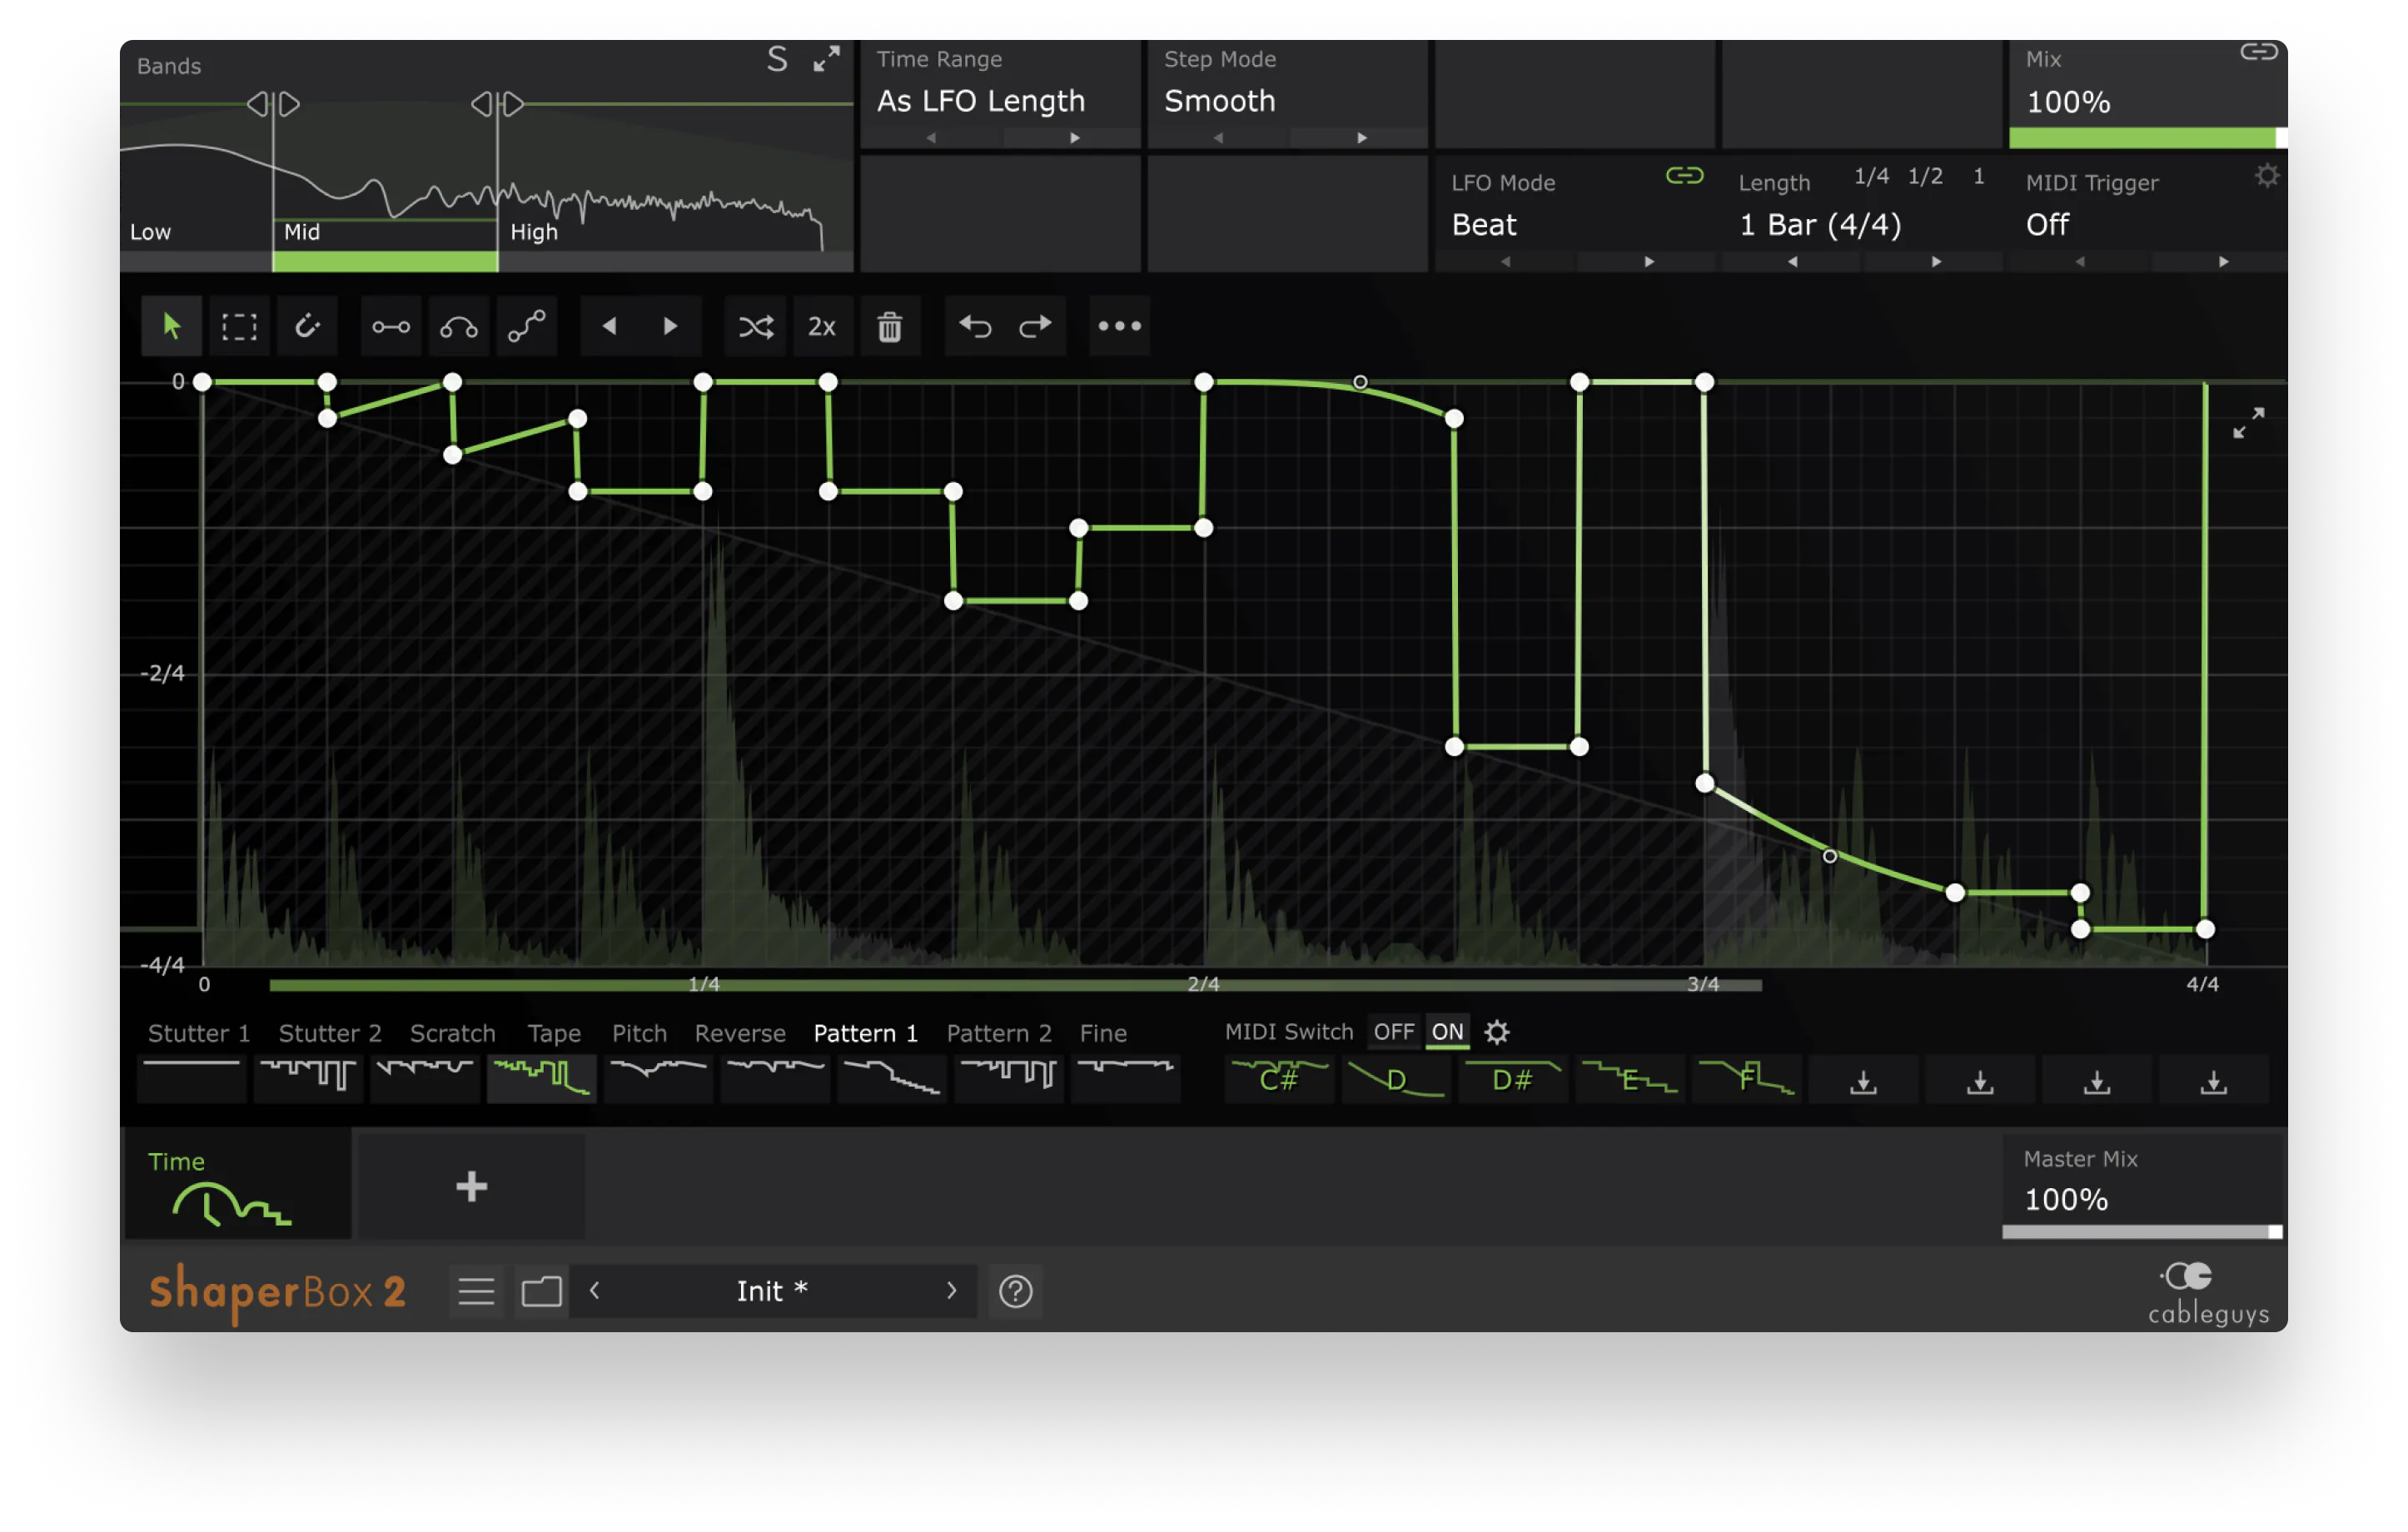Click next arrow under LFO Mode Beat

click(x=1649, y=262)
